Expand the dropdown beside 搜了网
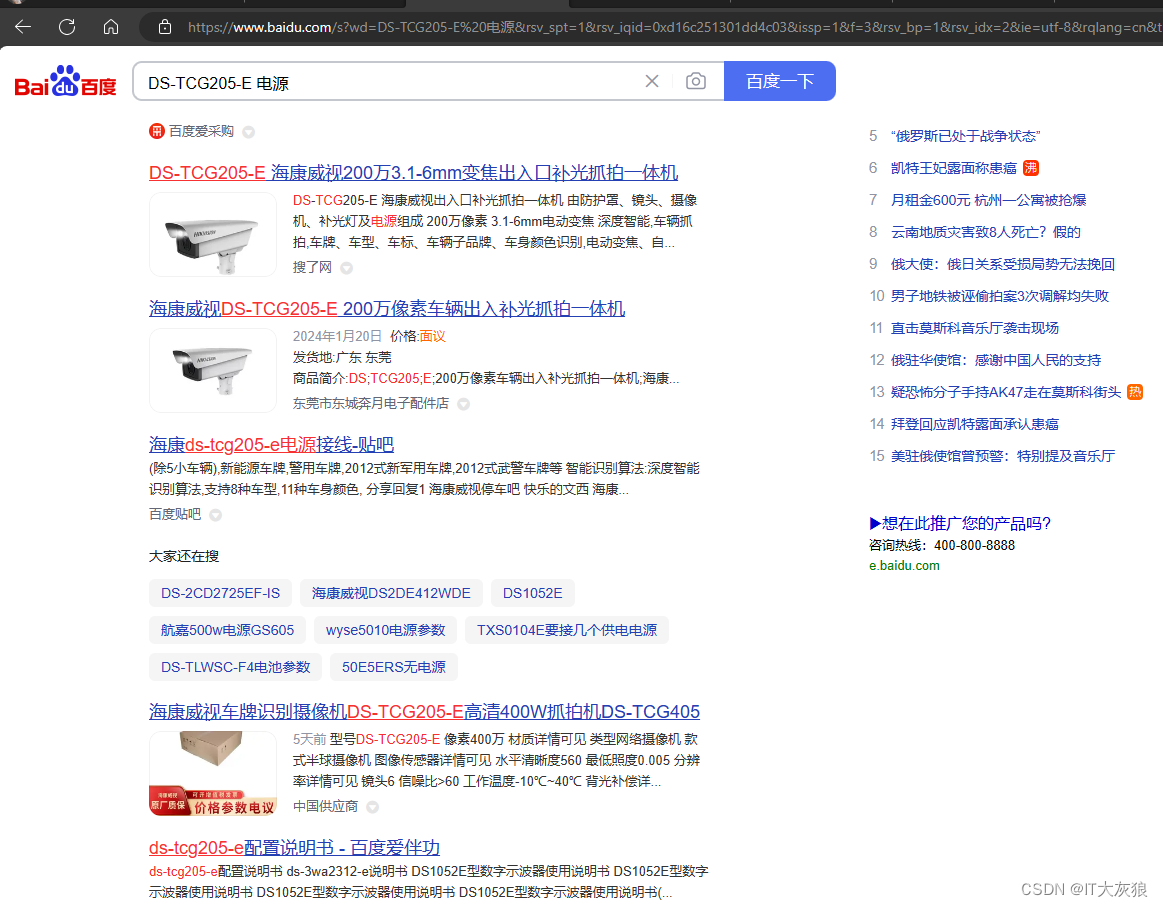1163x907 pixels. [x=346, y=268]
